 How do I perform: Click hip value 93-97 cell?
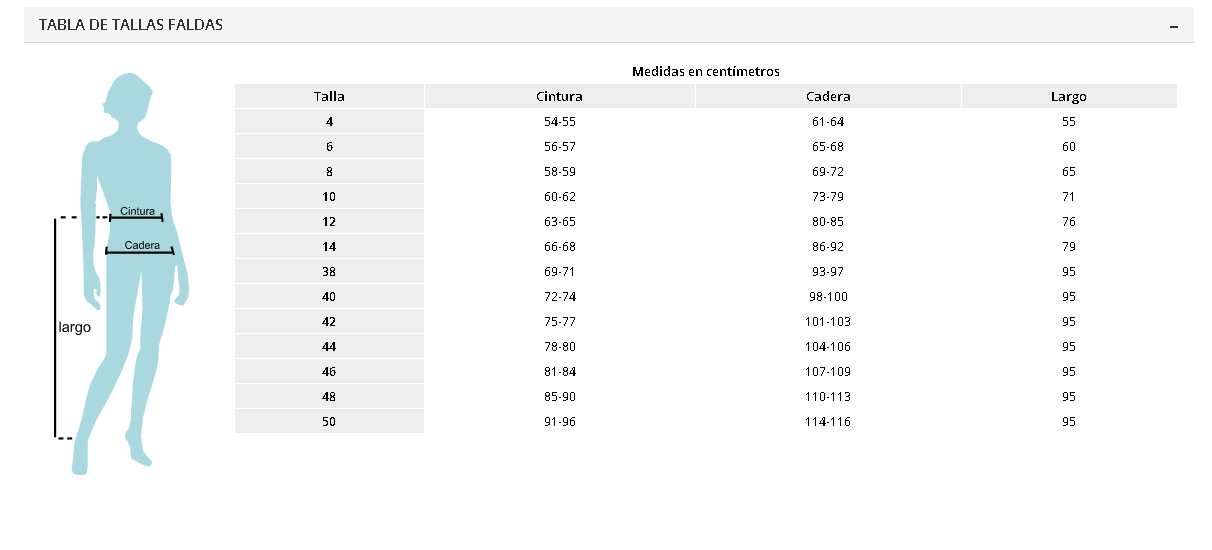pyautogui.click(x=828, y=272)
